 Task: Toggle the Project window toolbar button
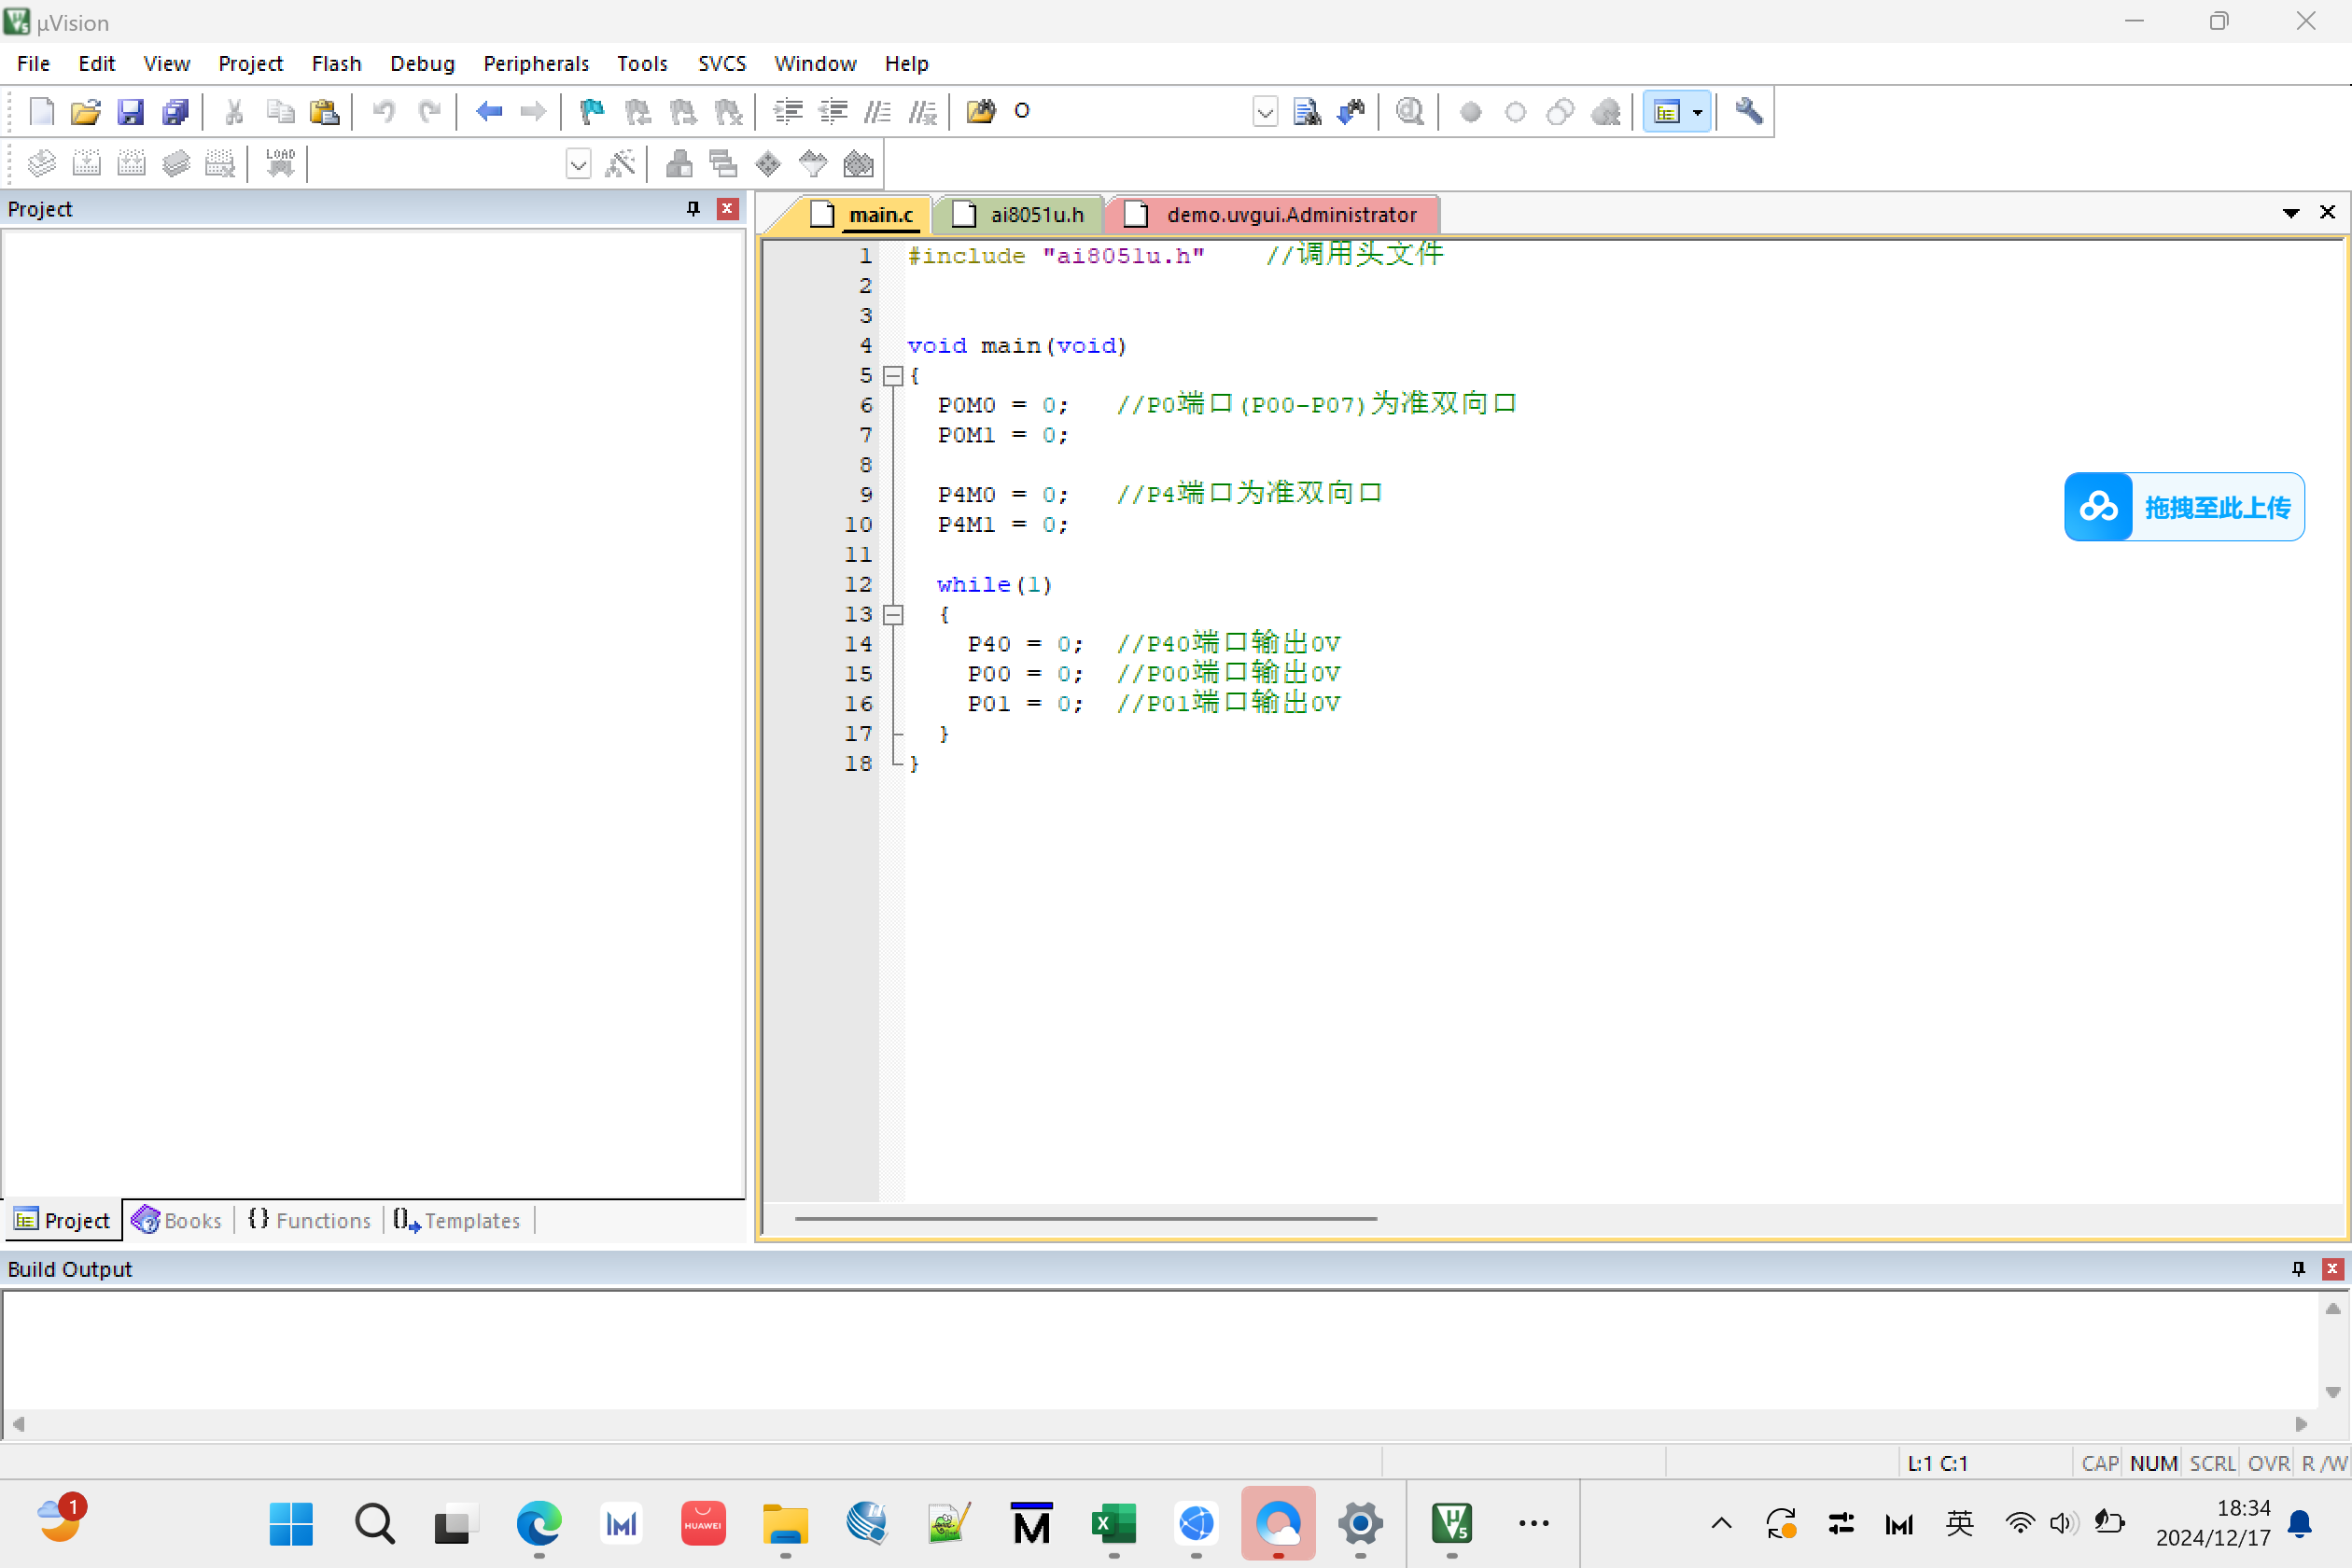(x=1666, y=111)
